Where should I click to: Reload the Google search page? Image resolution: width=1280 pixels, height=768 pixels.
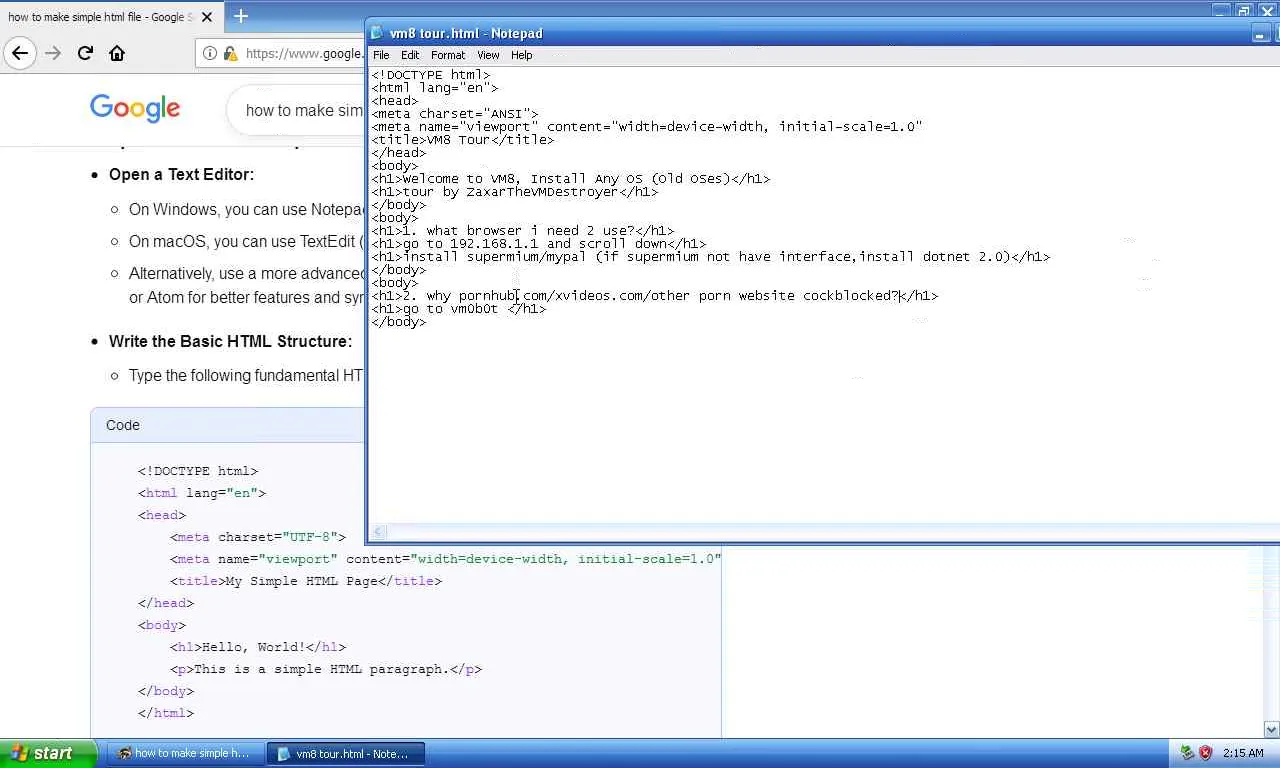85,53
